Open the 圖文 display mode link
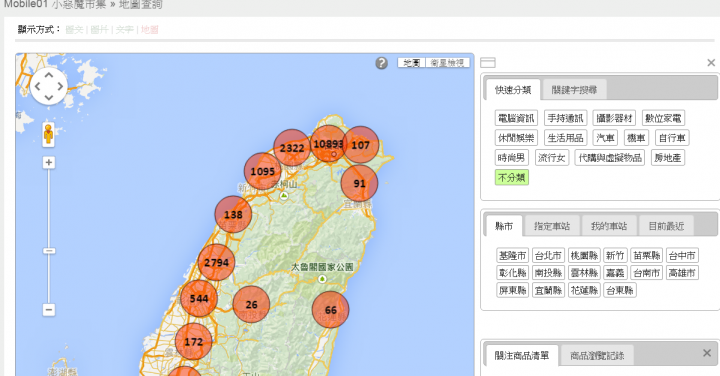The height and width of the screenshot is (376, 720). (x=74, y=30)
